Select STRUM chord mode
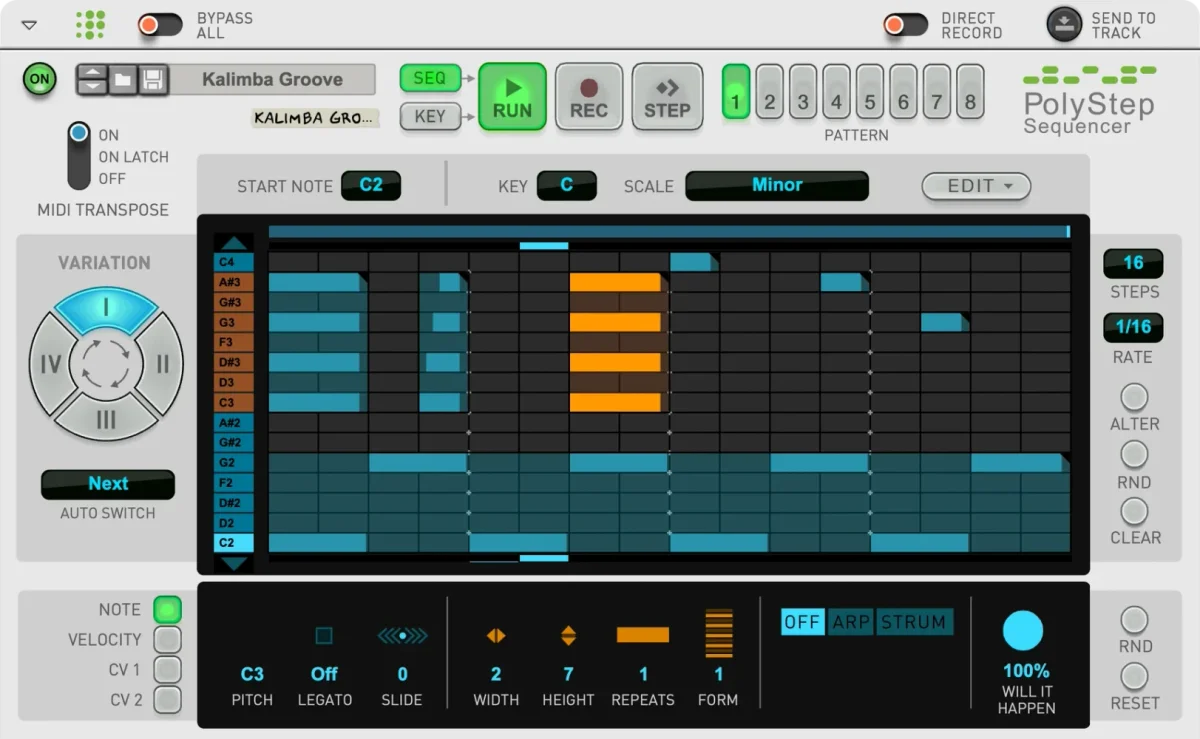1200x739 pixels. [x=914, y=622]
